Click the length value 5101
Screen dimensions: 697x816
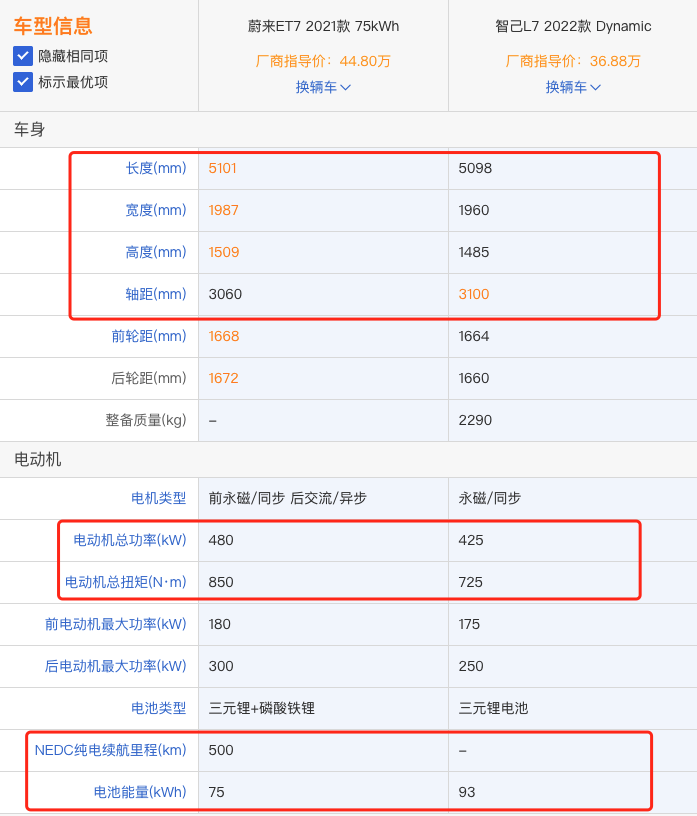[222, 168]
